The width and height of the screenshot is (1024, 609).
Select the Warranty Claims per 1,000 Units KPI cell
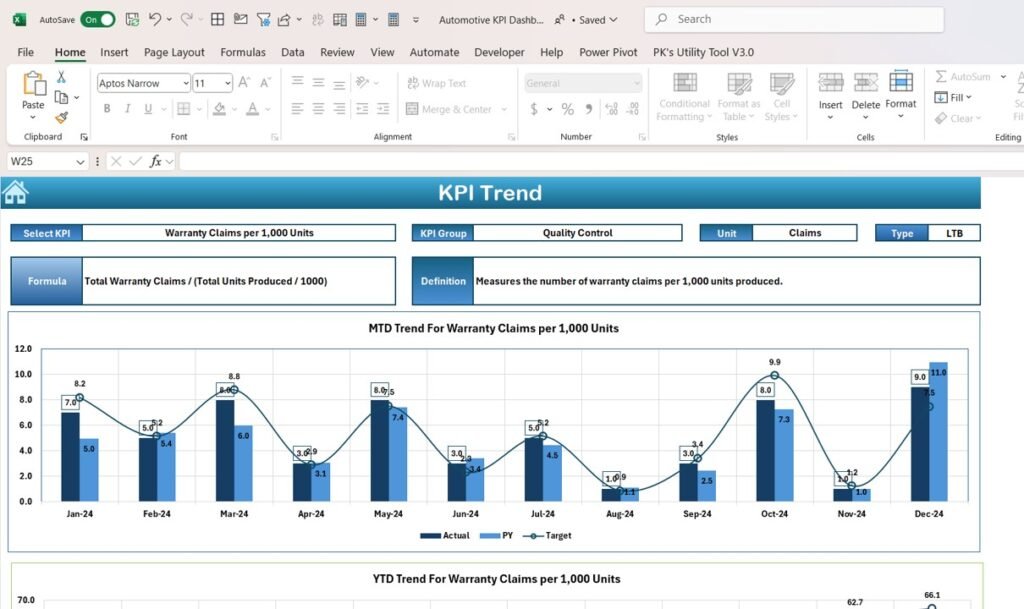[239, 233]
